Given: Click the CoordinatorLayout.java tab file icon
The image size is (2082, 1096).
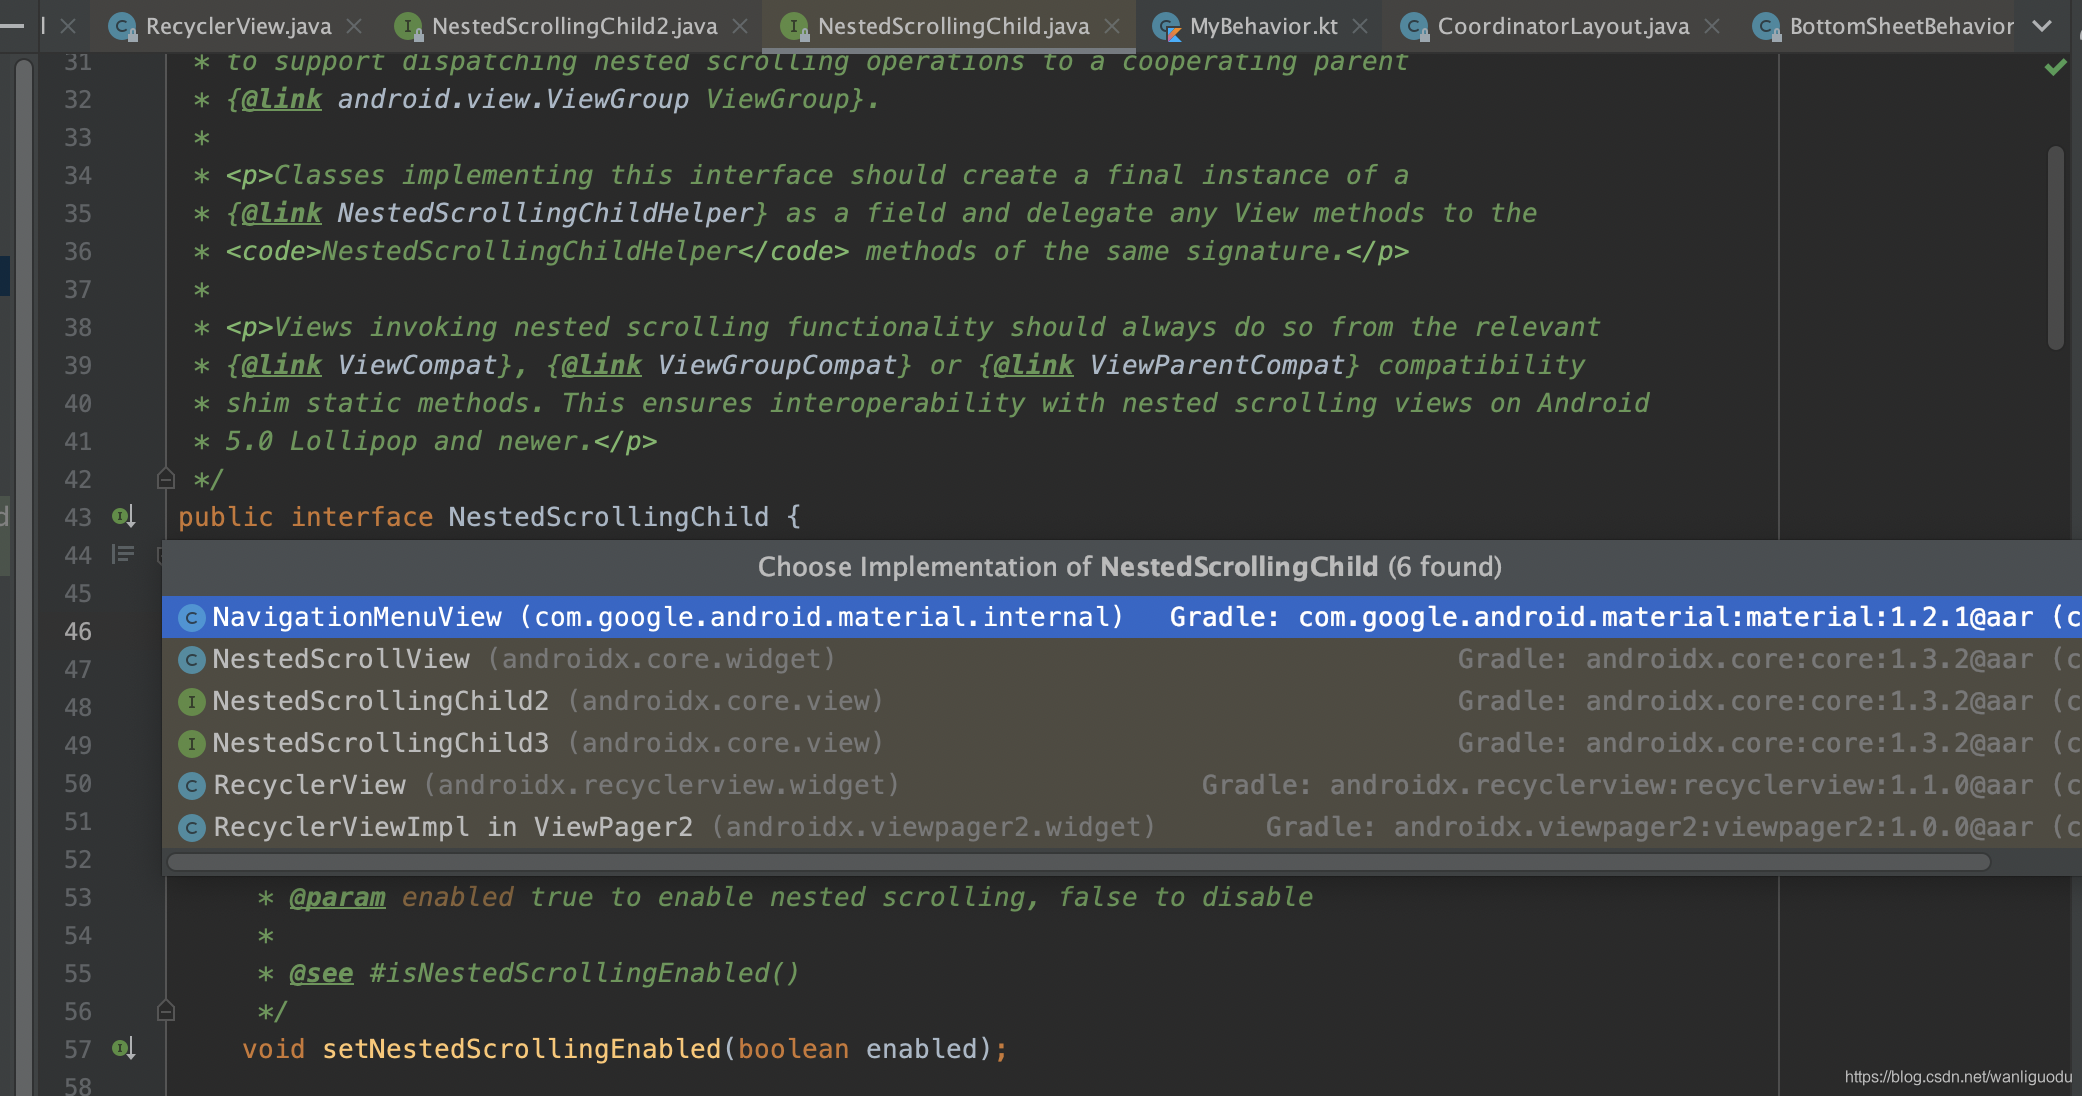Looking at the screenshot, I should point(1414,27).
